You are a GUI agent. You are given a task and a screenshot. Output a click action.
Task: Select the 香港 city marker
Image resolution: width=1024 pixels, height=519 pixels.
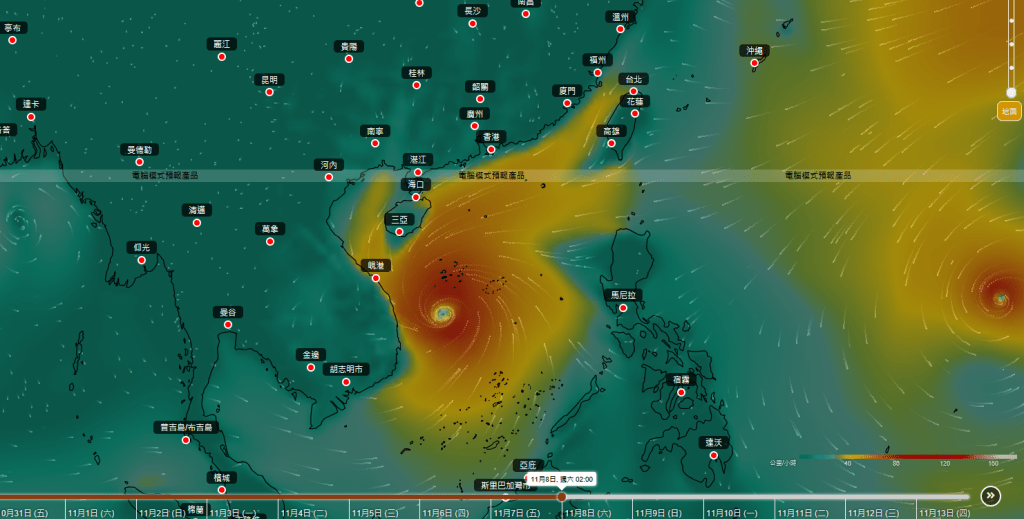point(491,149)
